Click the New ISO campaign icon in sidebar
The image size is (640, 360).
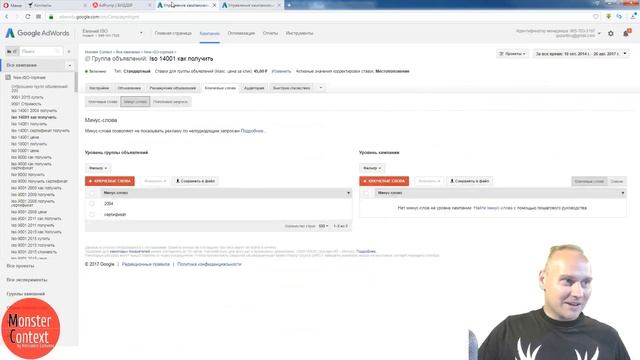(x=8, y=77)
